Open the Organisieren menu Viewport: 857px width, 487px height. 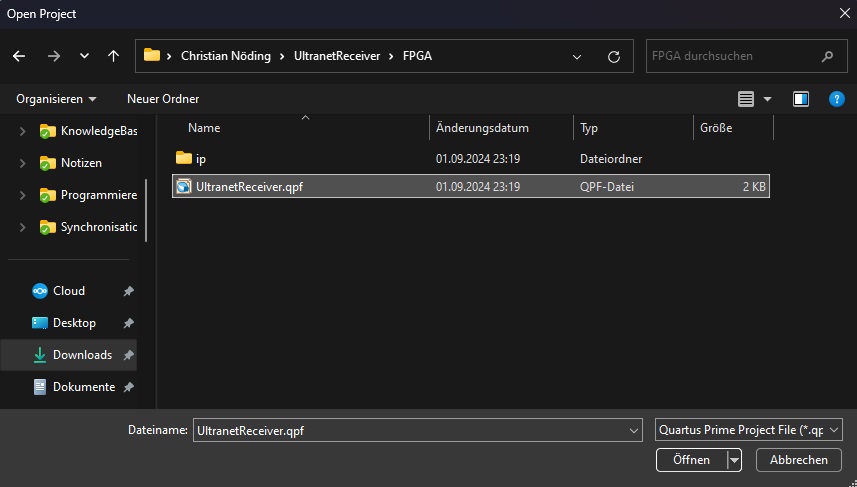click(x=56, y=99)
